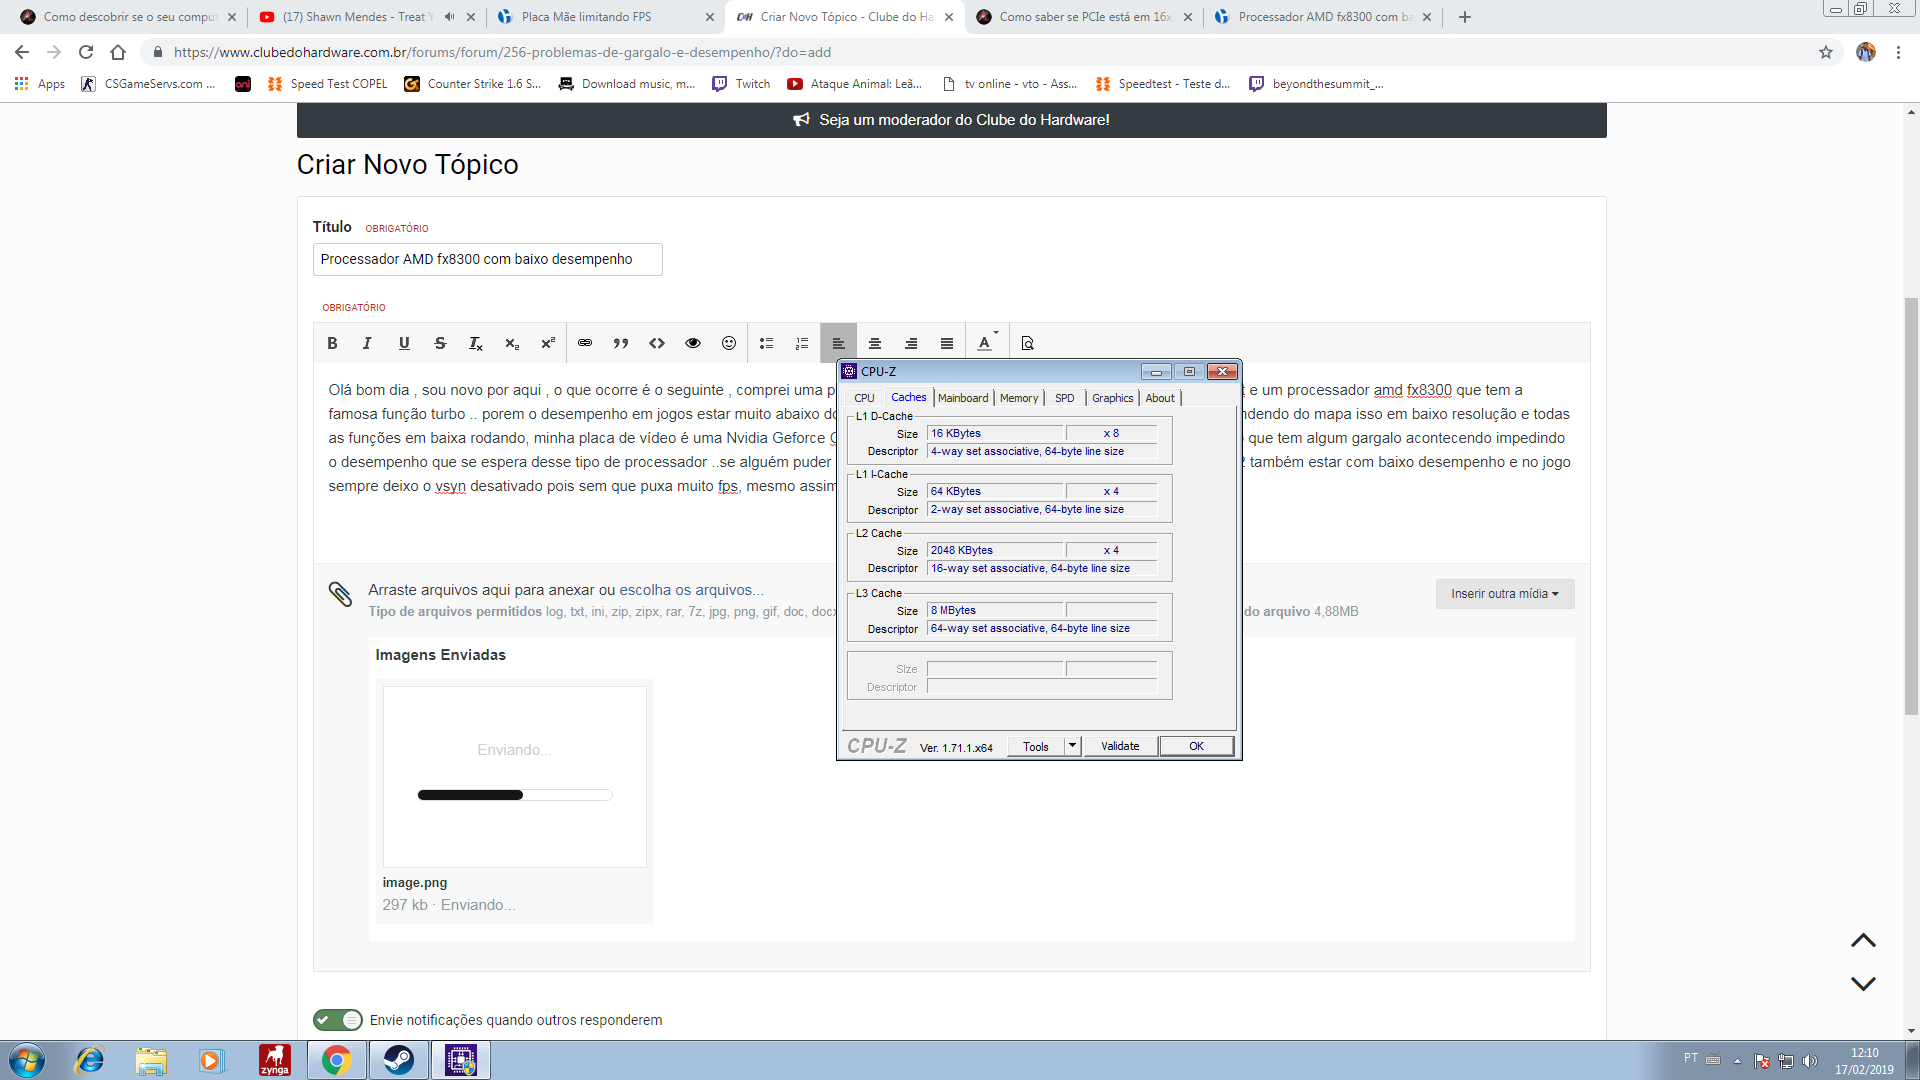The height and width of the screenshot is (1080, 1920).
Task: Insert a bulleted list
Action: (766, 343)
